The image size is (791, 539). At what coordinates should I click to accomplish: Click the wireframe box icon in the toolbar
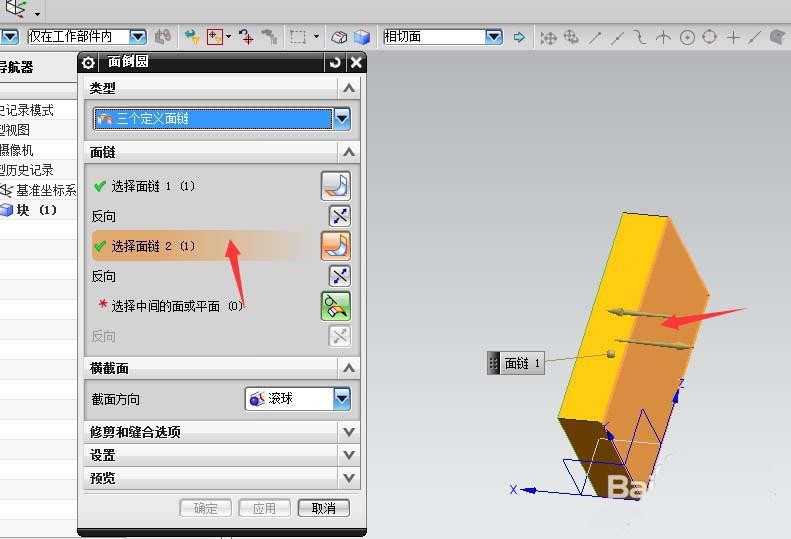339,37
